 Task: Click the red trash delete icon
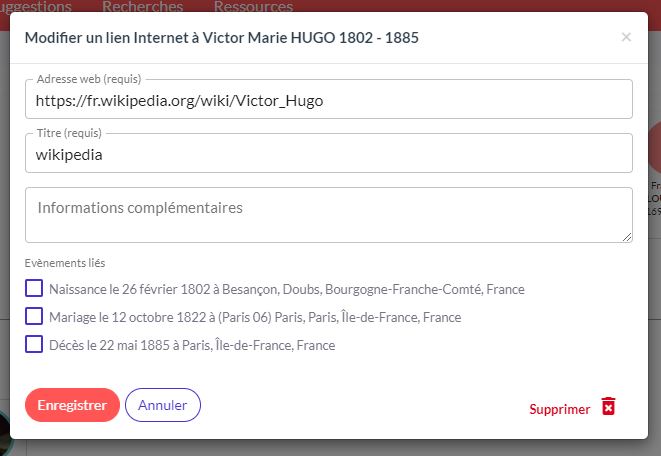608,406
